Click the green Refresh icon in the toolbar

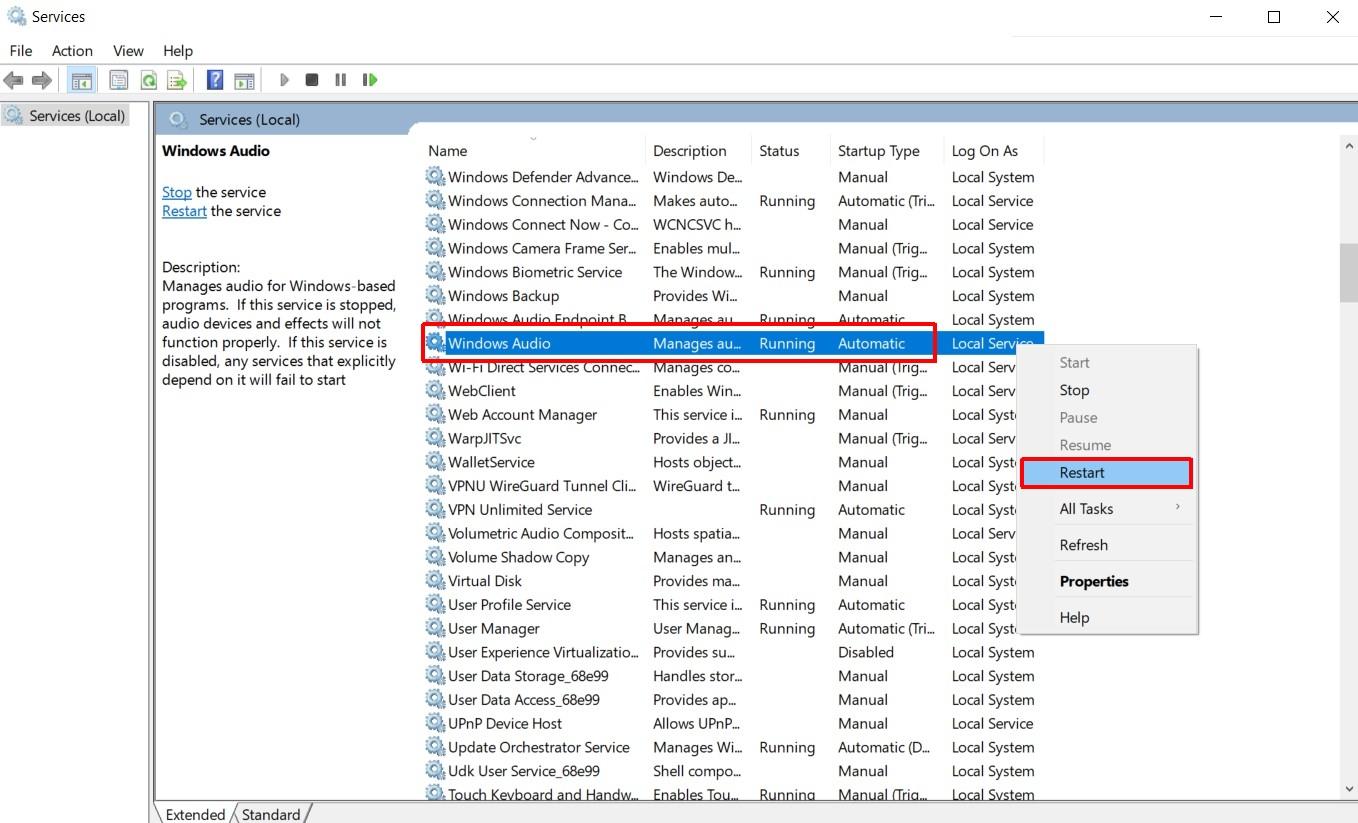point(148,80)
